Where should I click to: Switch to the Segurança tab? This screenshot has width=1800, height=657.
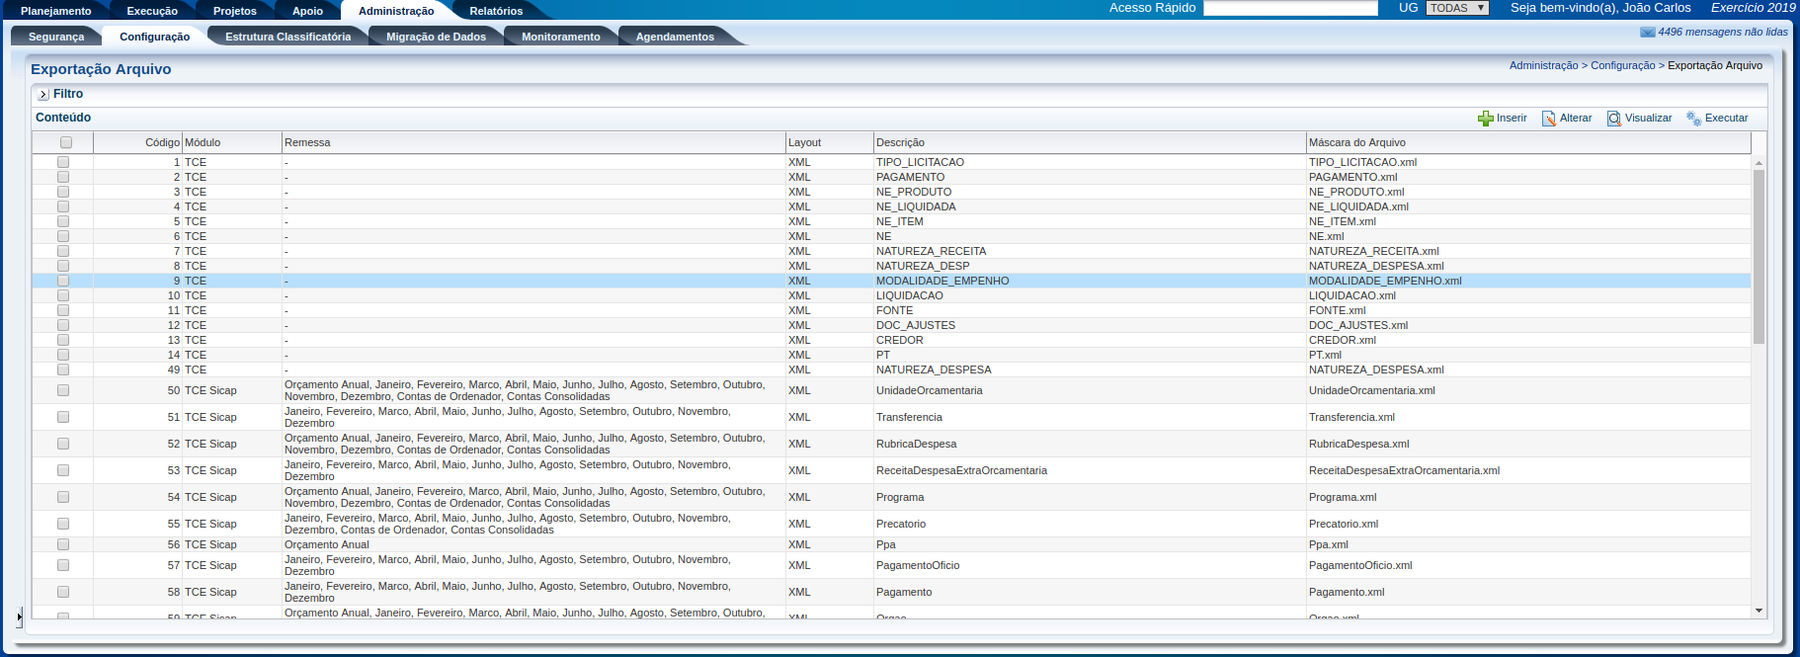[56, 37]
